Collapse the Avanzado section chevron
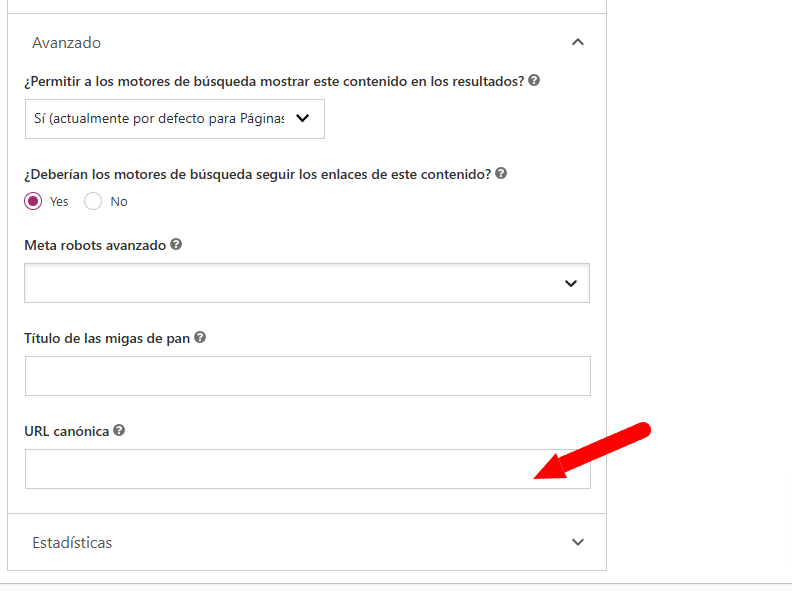The width and height of the screenshot is (792, 591). pyautogui.click(x=578, y=42)
